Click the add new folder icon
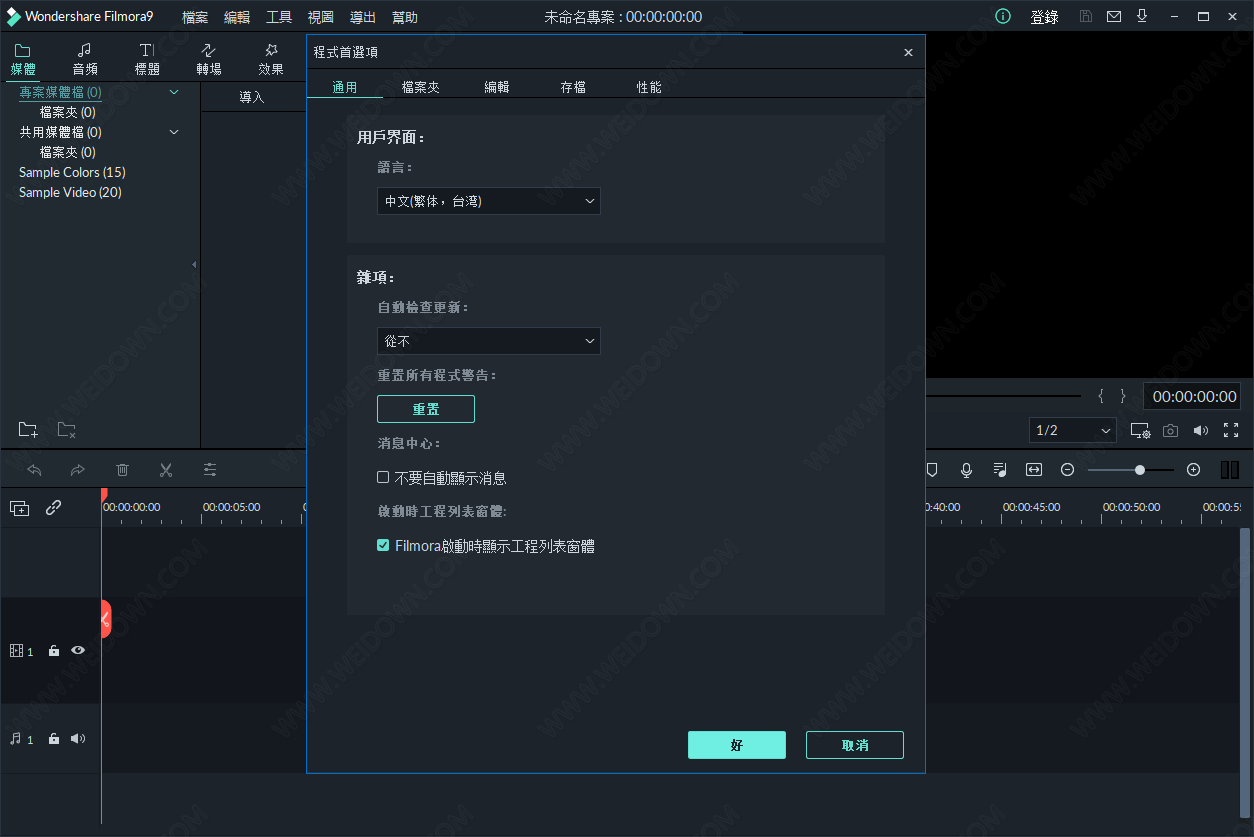Viewport: 1254px width, 837px height. click(28, 430)
